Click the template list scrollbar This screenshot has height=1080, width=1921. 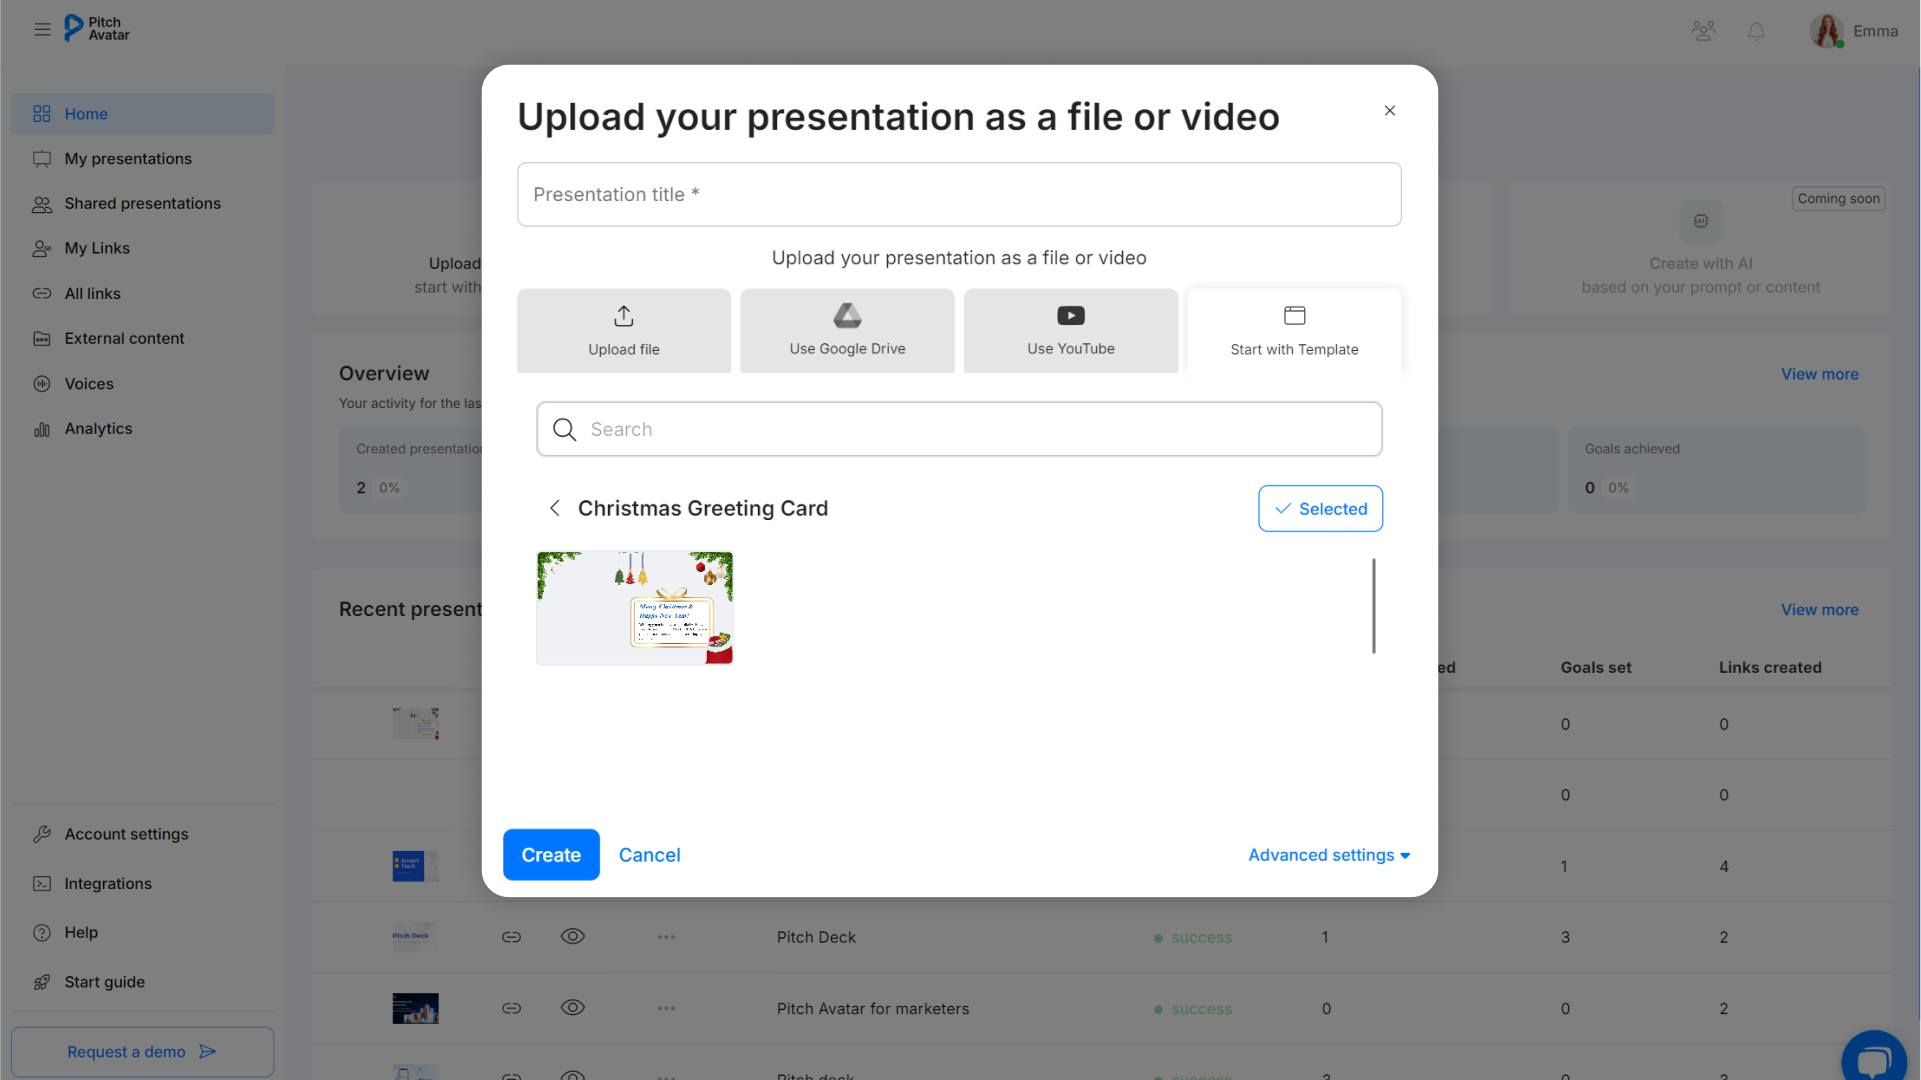point(1374,606)
